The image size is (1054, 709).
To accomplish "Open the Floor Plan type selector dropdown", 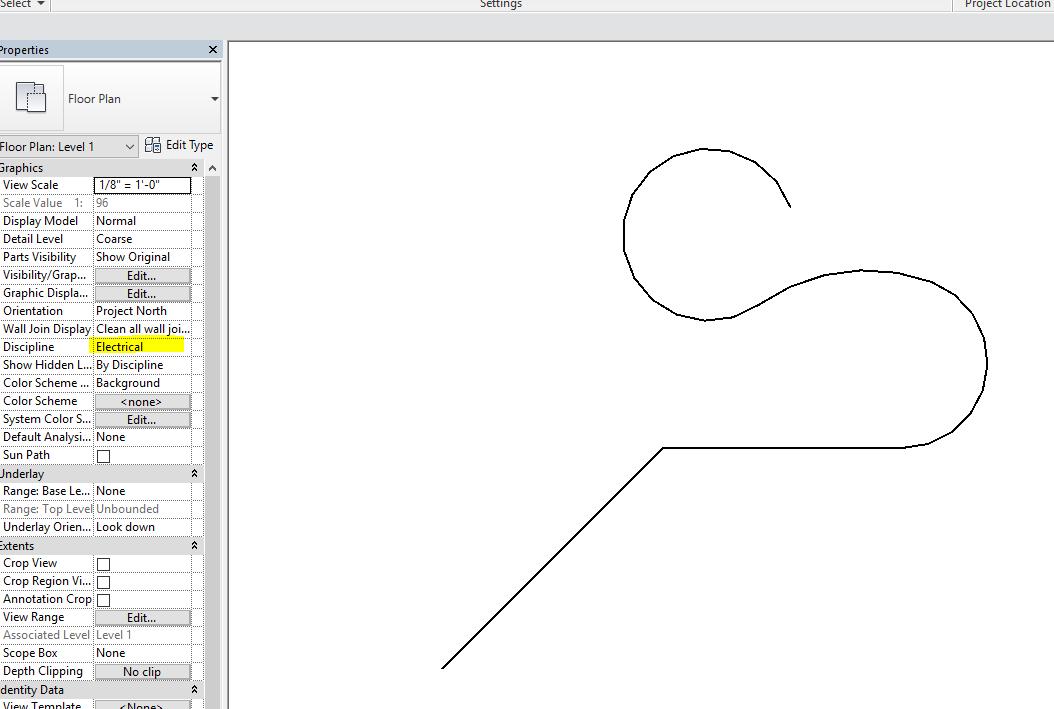I will [x=214, y=99].
